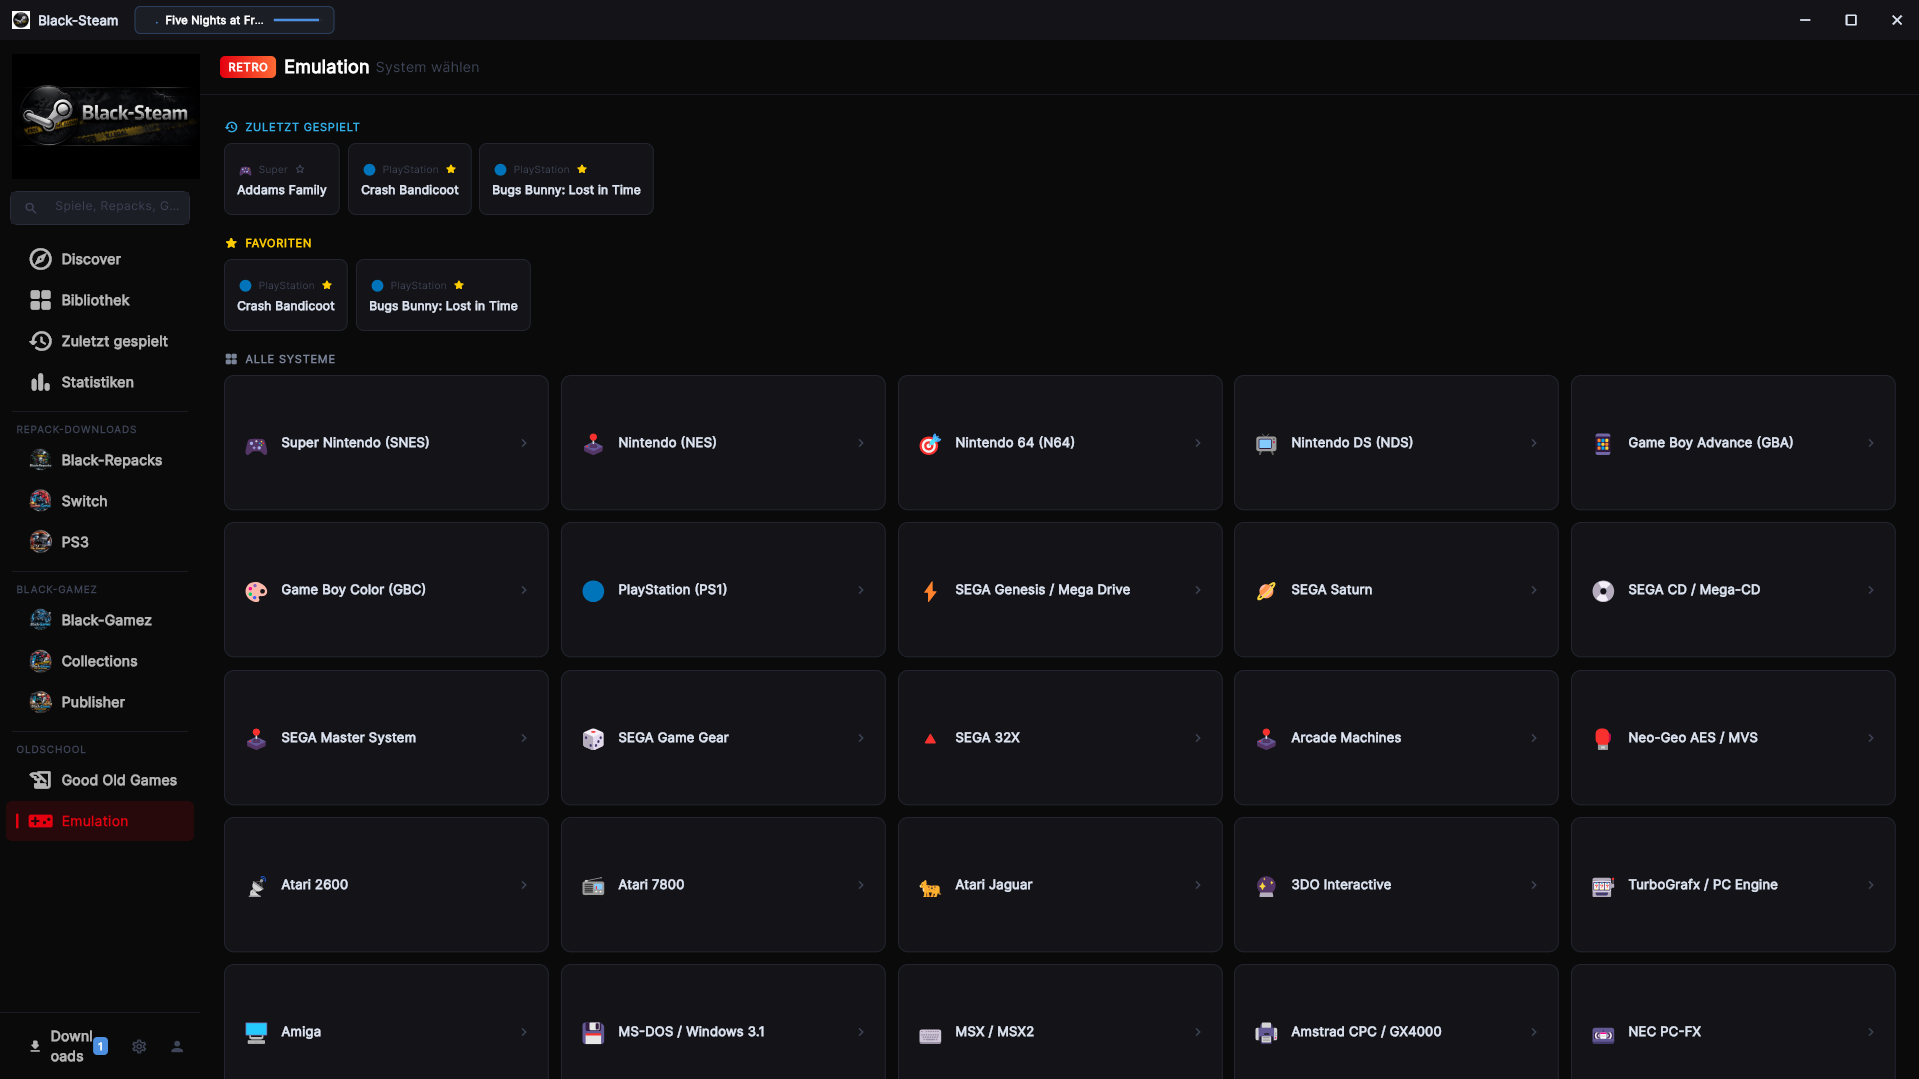The width and height of the screenshot is (1919, 1079).
Task: Click the Black-Steam logo banner
Action: [x=106, y=116]
